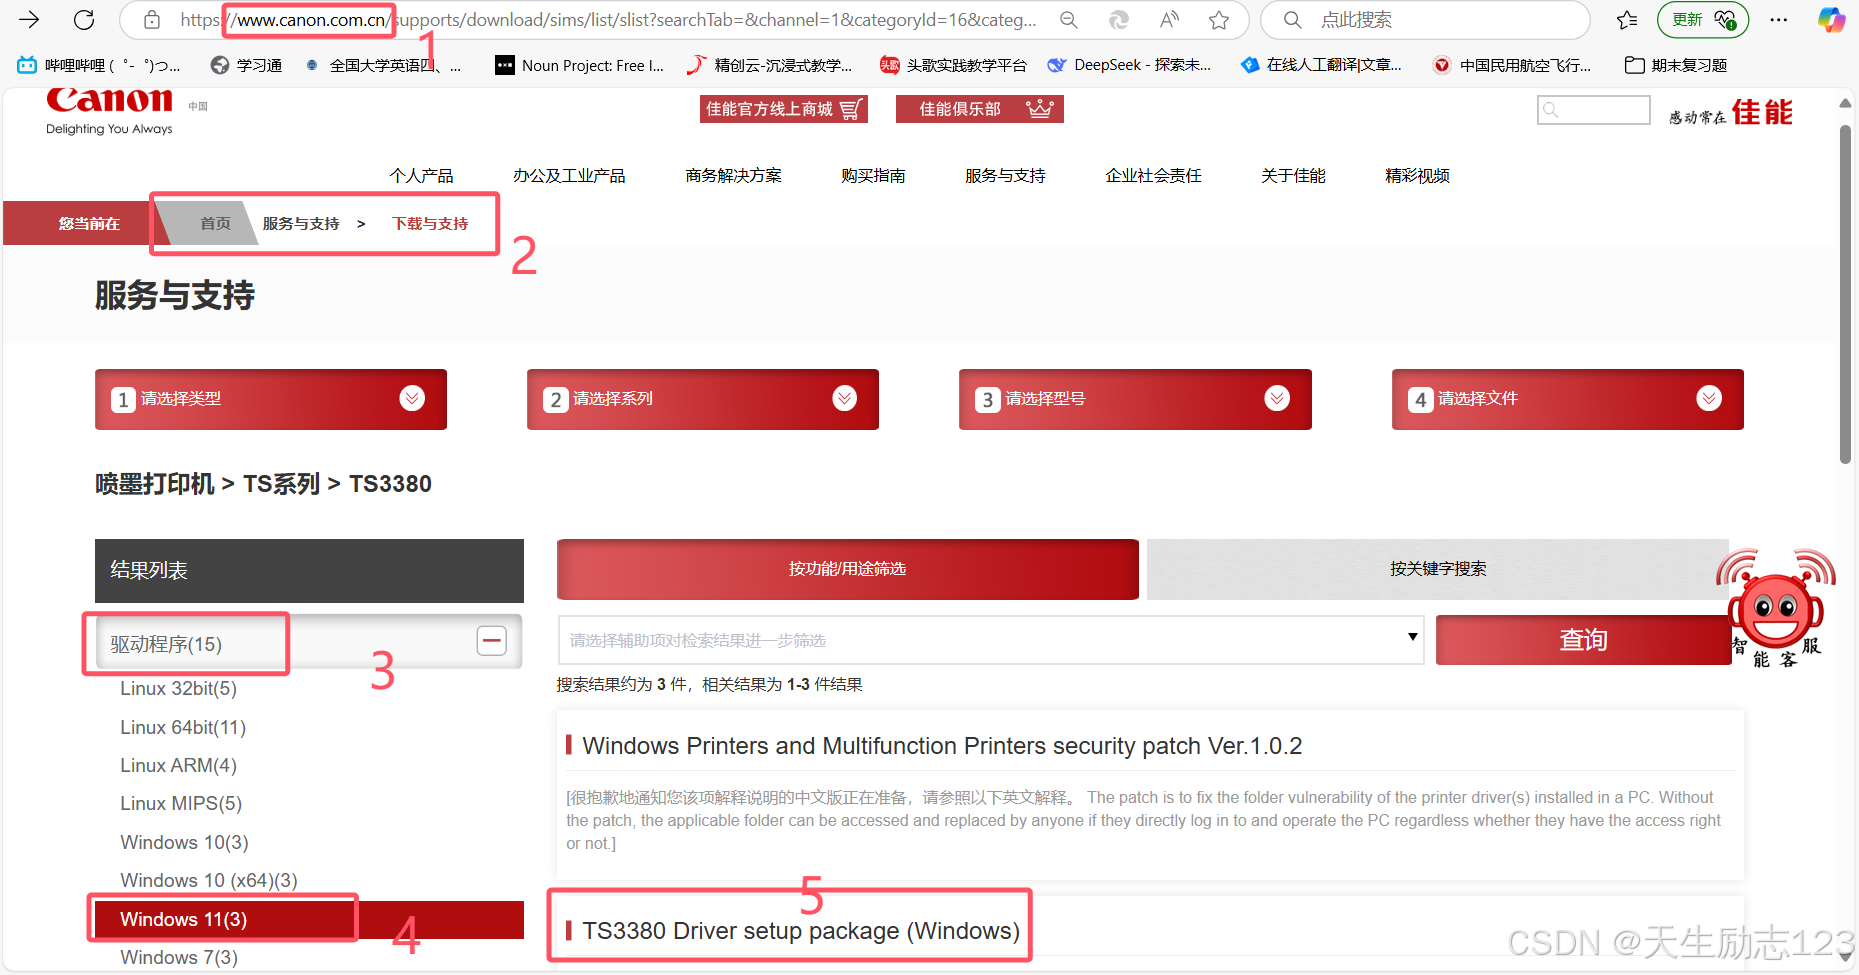
Task: Click the page vertical scrollbar thumb
Action: [1846, 295]
